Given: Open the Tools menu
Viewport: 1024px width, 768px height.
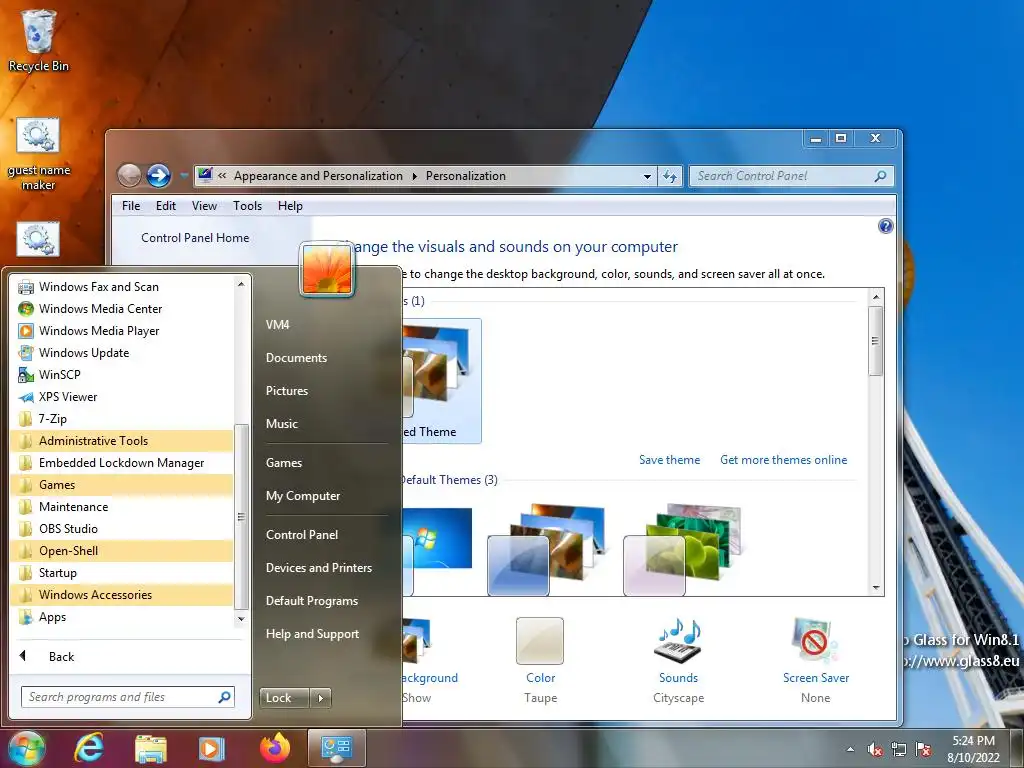Looking at the screenshot, I should point(247,206).
